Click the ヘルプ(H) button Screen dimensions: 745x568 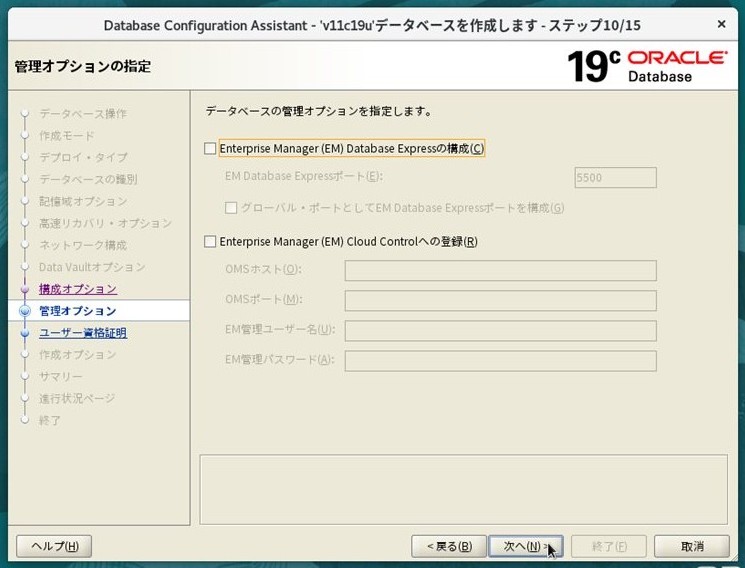pos(54,546)
